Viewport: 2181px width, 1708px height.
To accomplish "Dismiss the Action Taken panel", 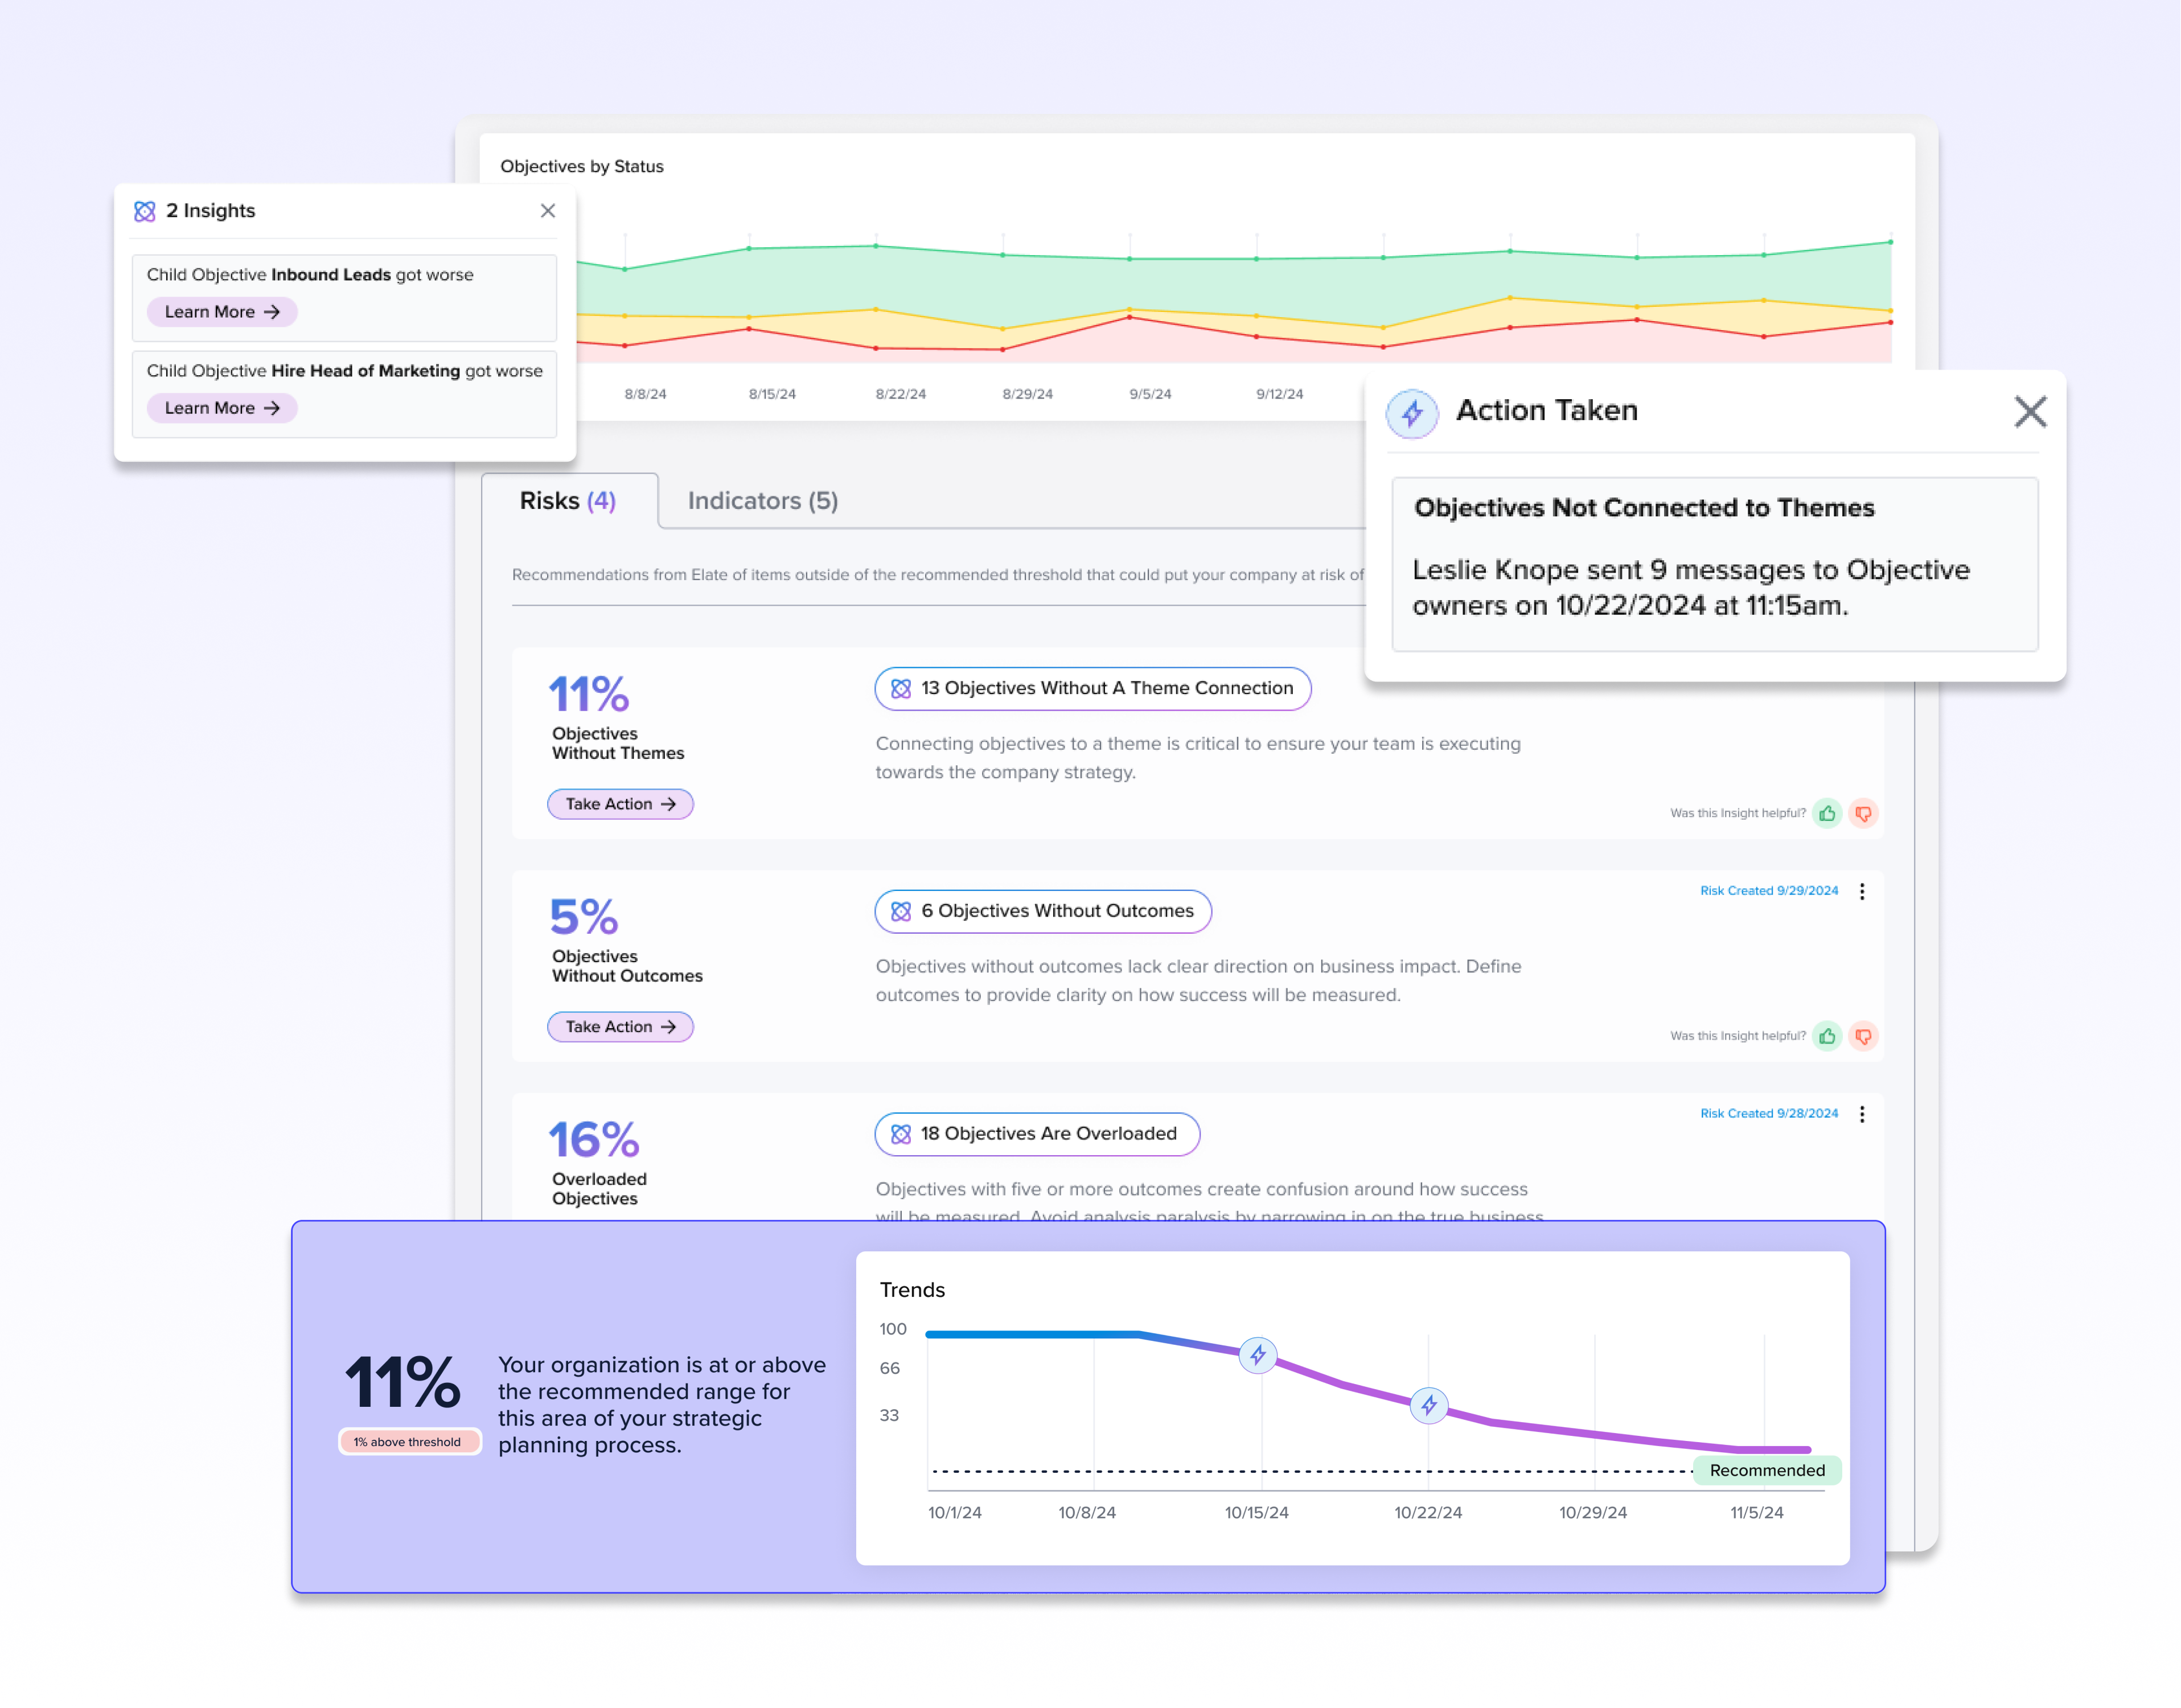I will [2030, 411].
